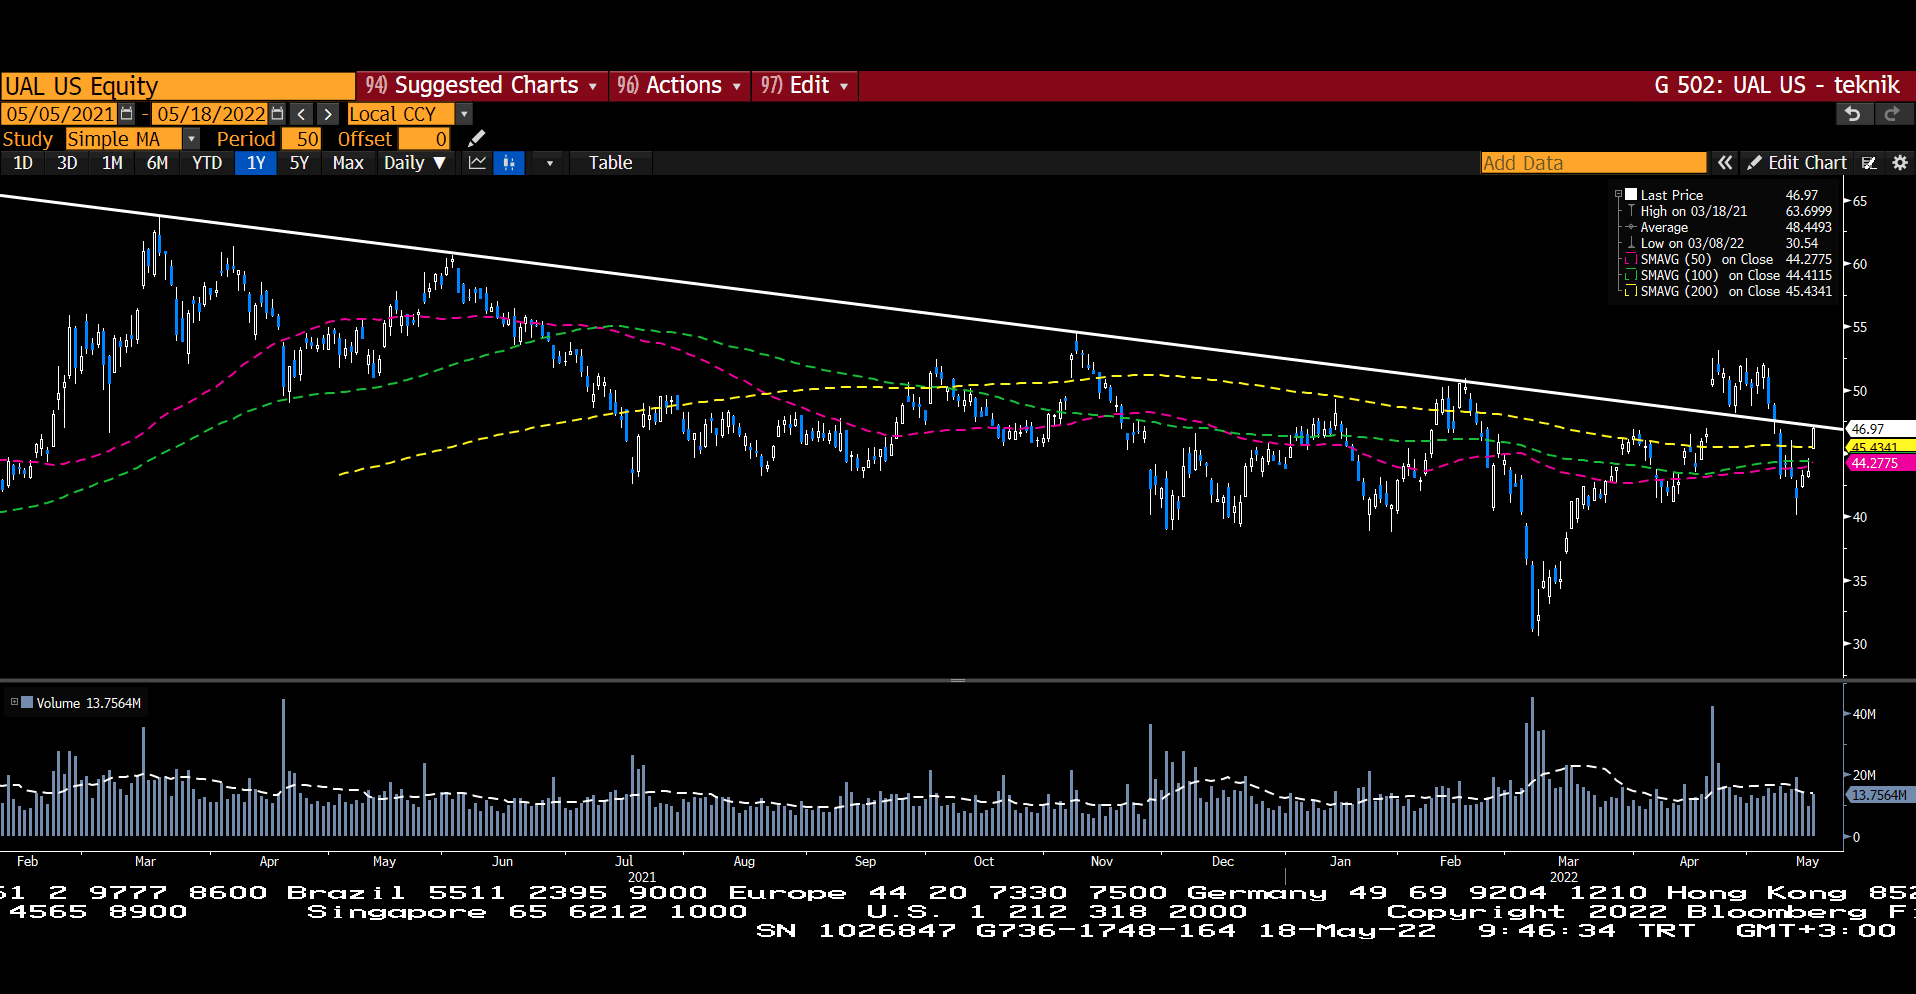Open the Local CCY currency dropdown
1916x994 pixels.
point(464,114)
